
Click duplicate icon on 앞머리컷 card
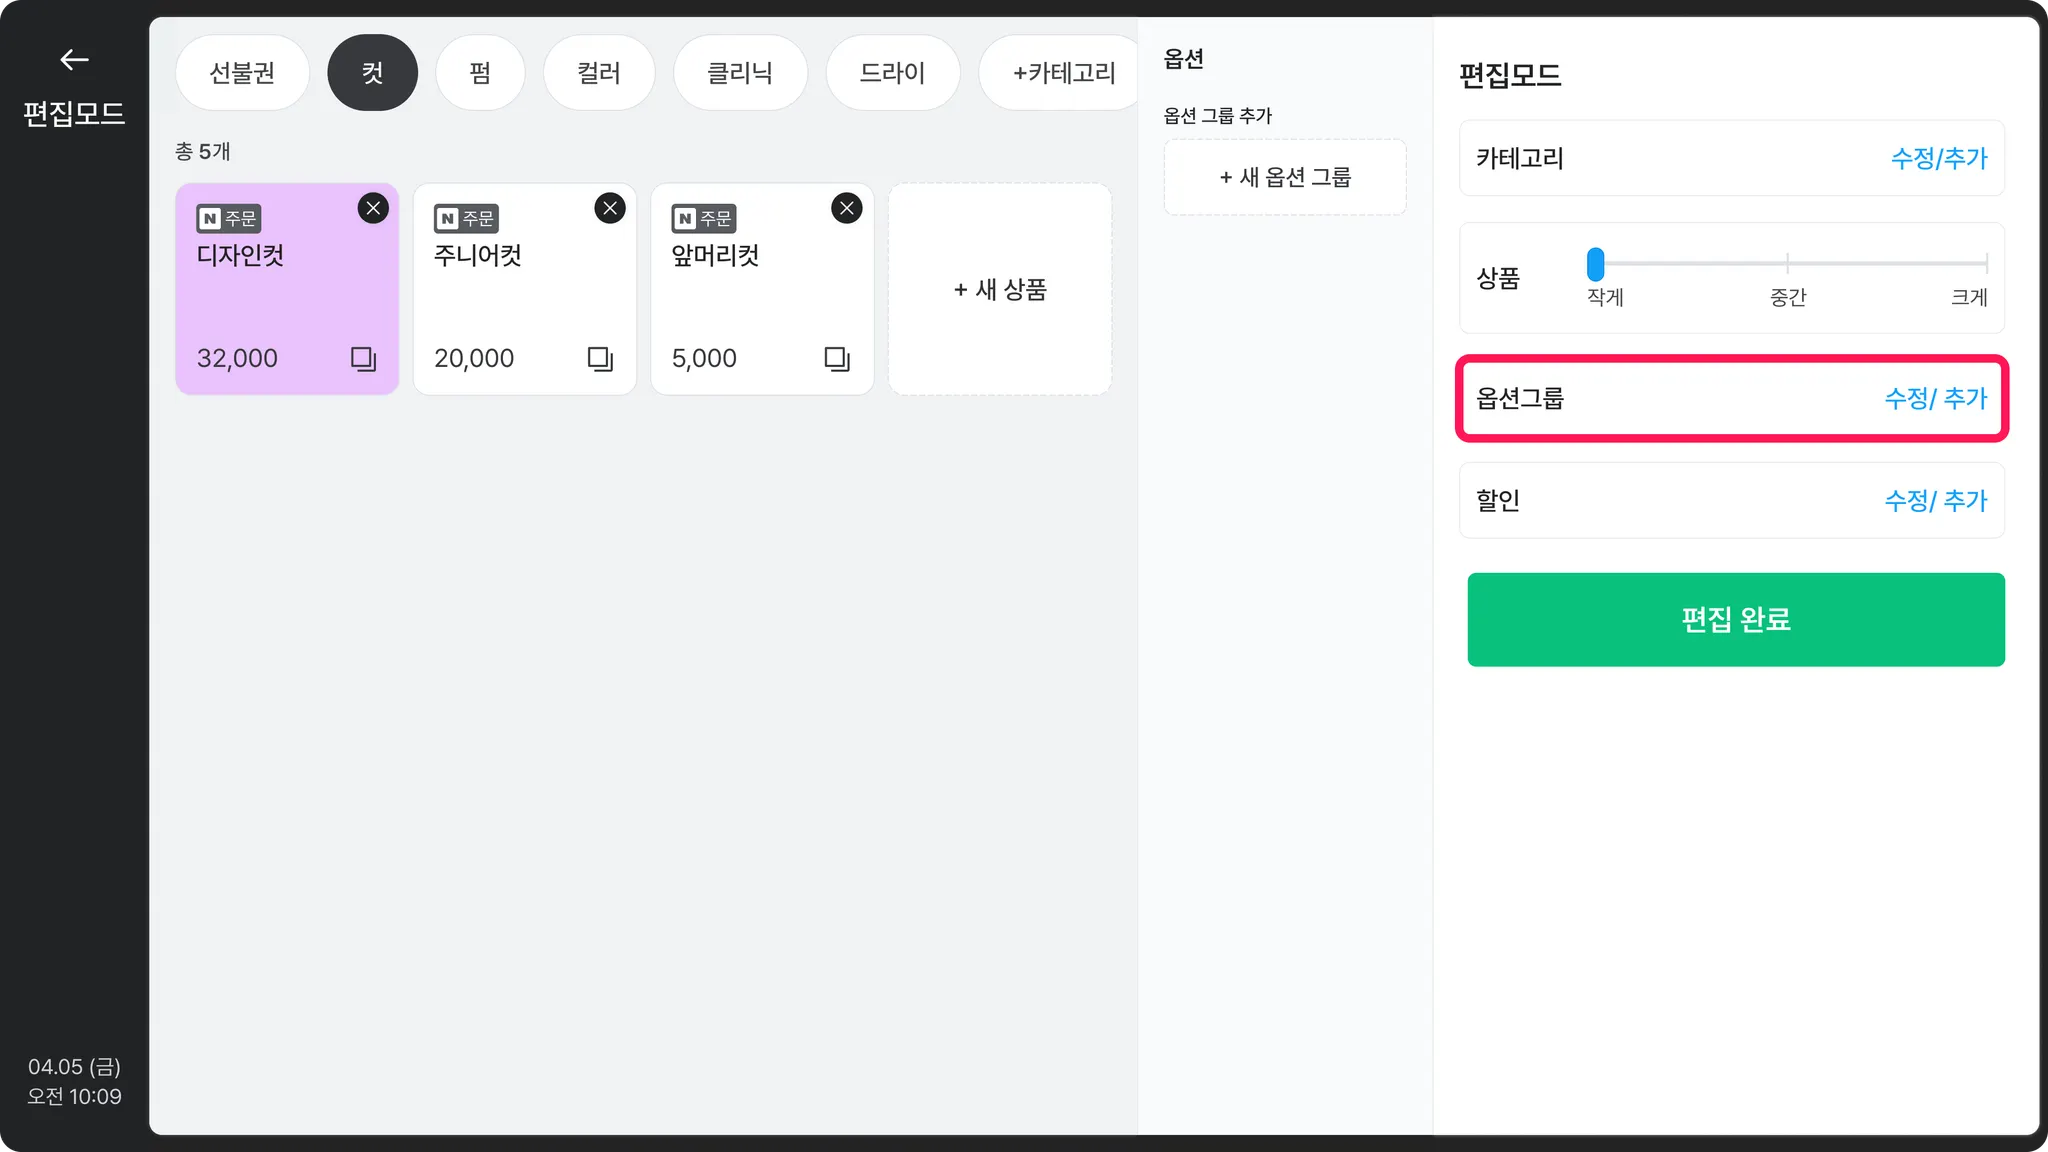coord(837,359)
